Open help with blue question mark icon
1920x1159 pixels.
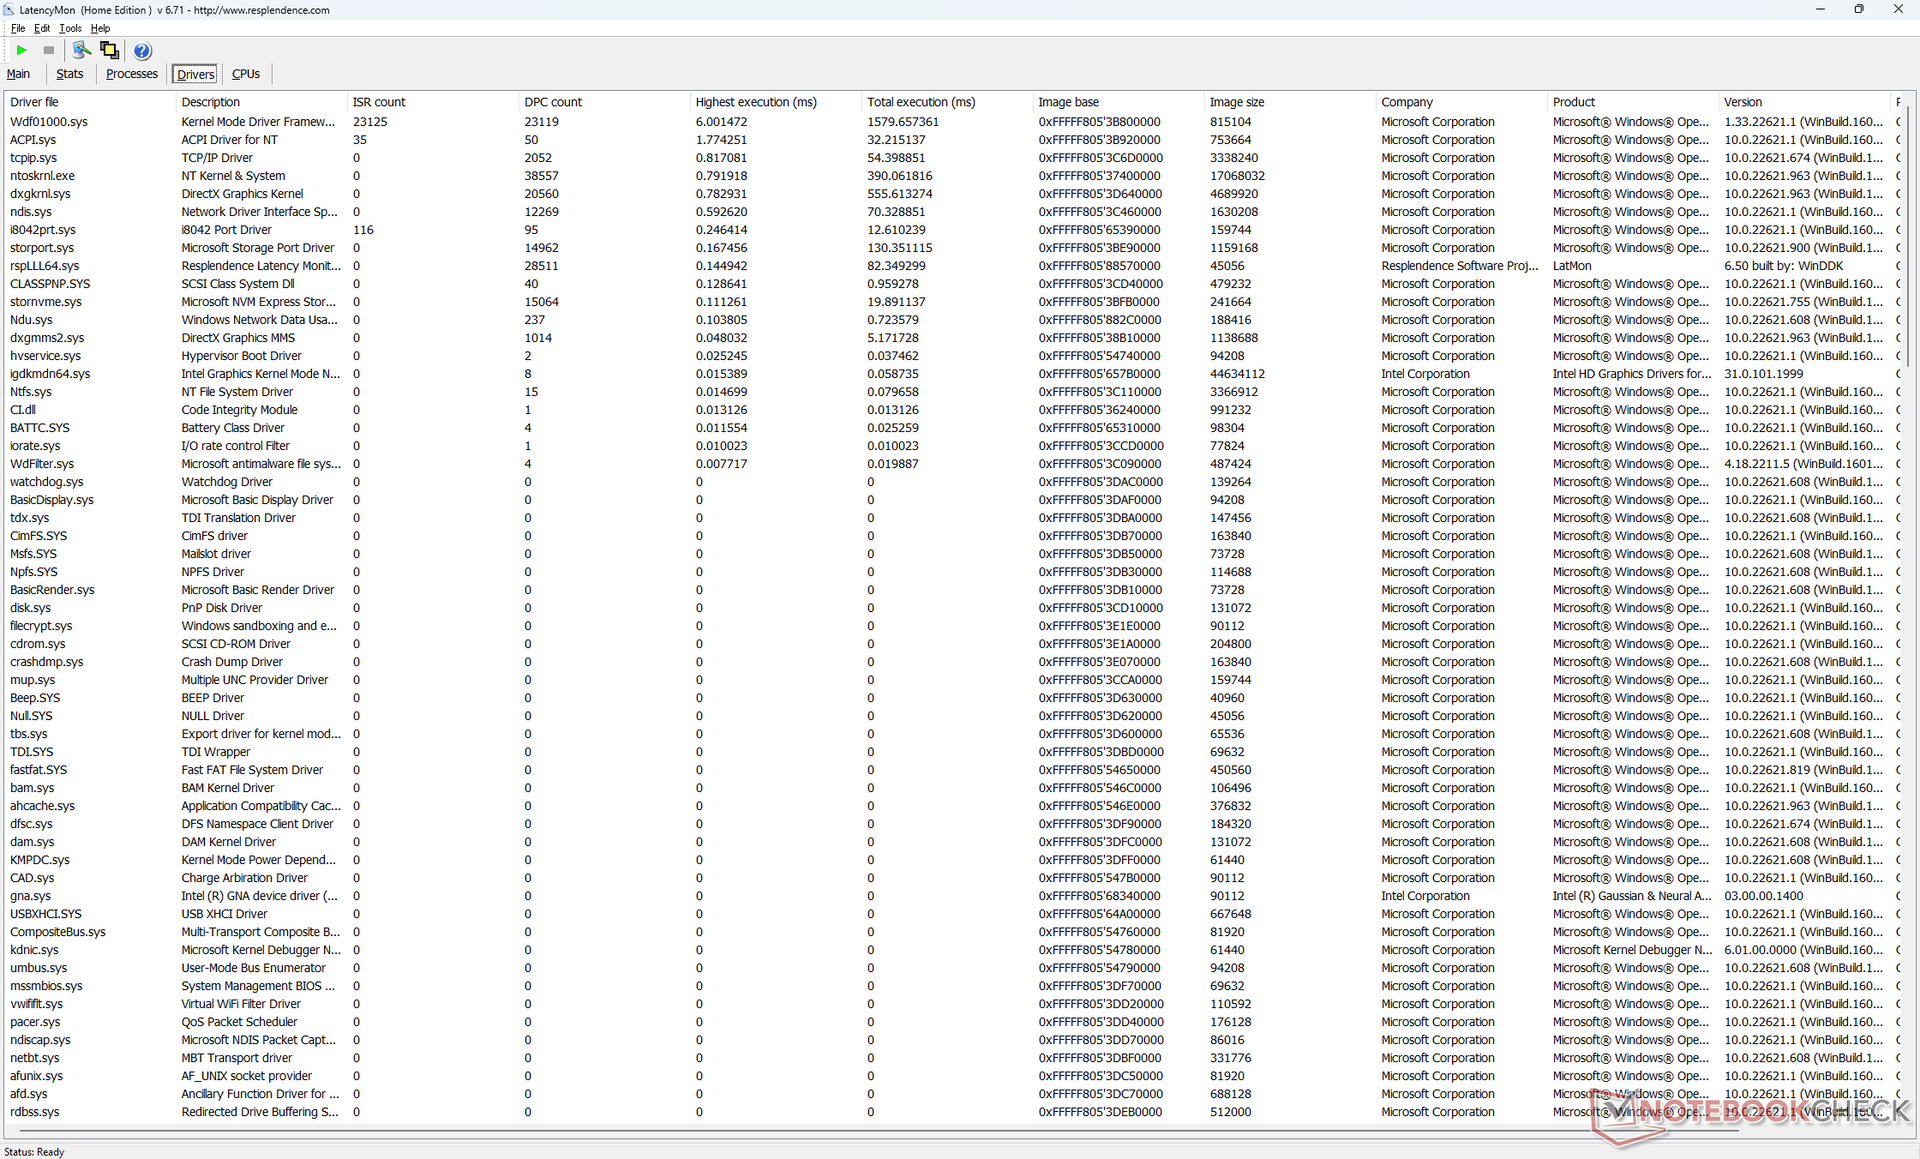142,51
